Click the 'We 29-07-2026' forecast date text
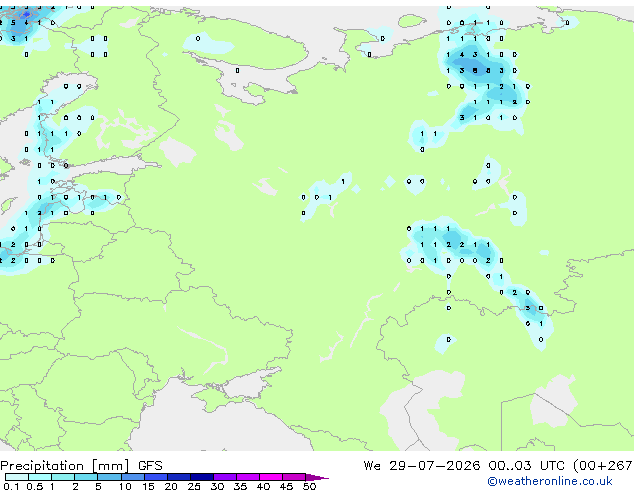This screenshot has height=490, width=634. click(422, 466)
